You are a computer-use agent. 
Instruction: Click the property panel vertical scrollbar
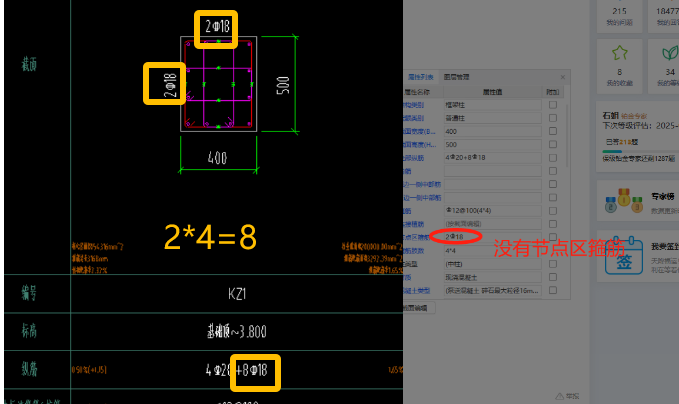point(567,134)
